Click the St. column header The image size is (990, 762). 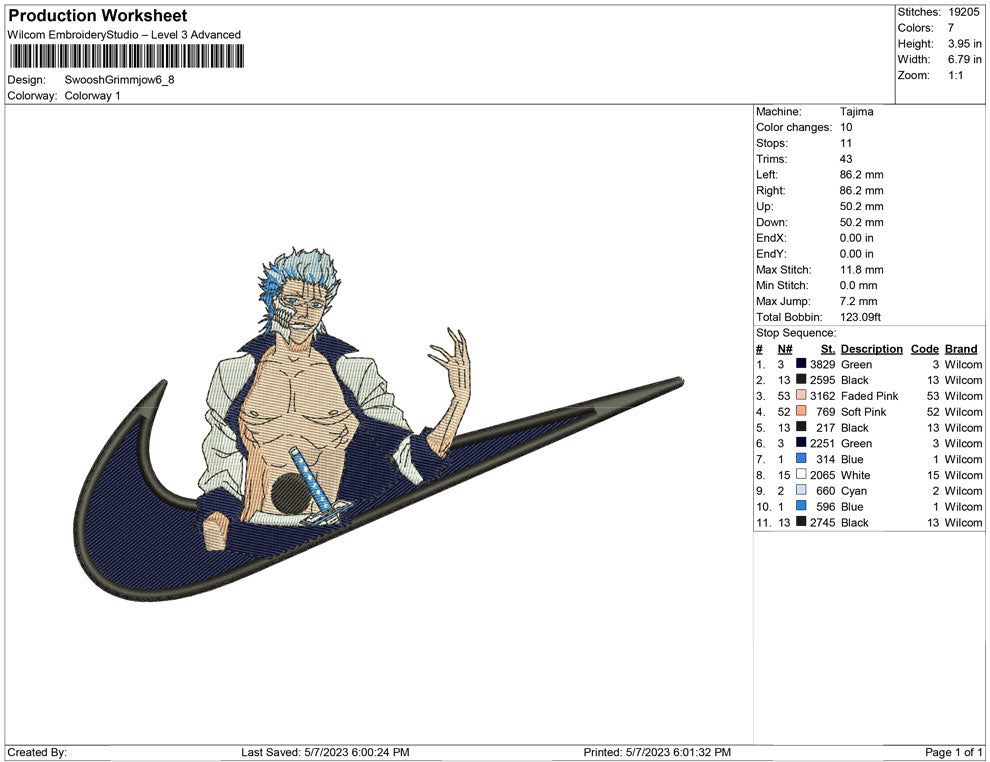tap(828, 349)
